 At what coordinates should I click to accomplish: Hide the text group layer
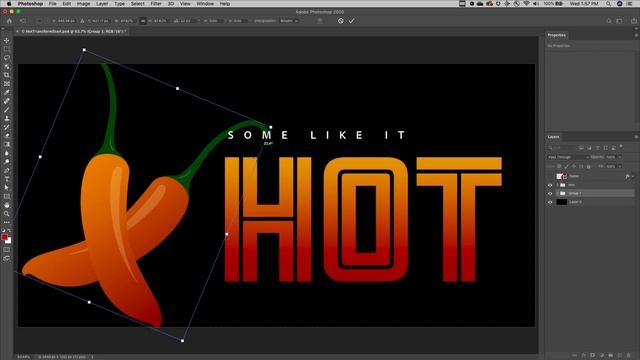click(550, 185)
